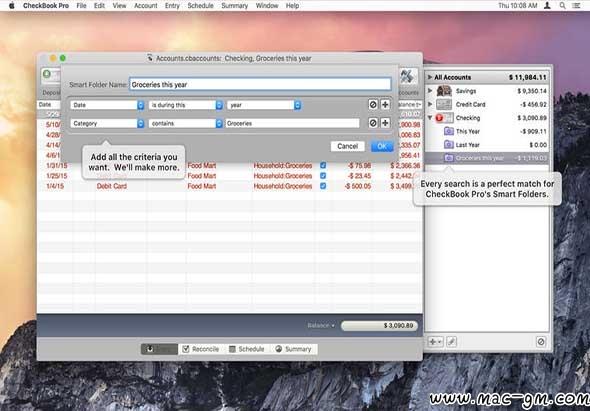Open the Apple menu
Image resolution: width=590 pixels, height=411 pixels.
point(12,6)
